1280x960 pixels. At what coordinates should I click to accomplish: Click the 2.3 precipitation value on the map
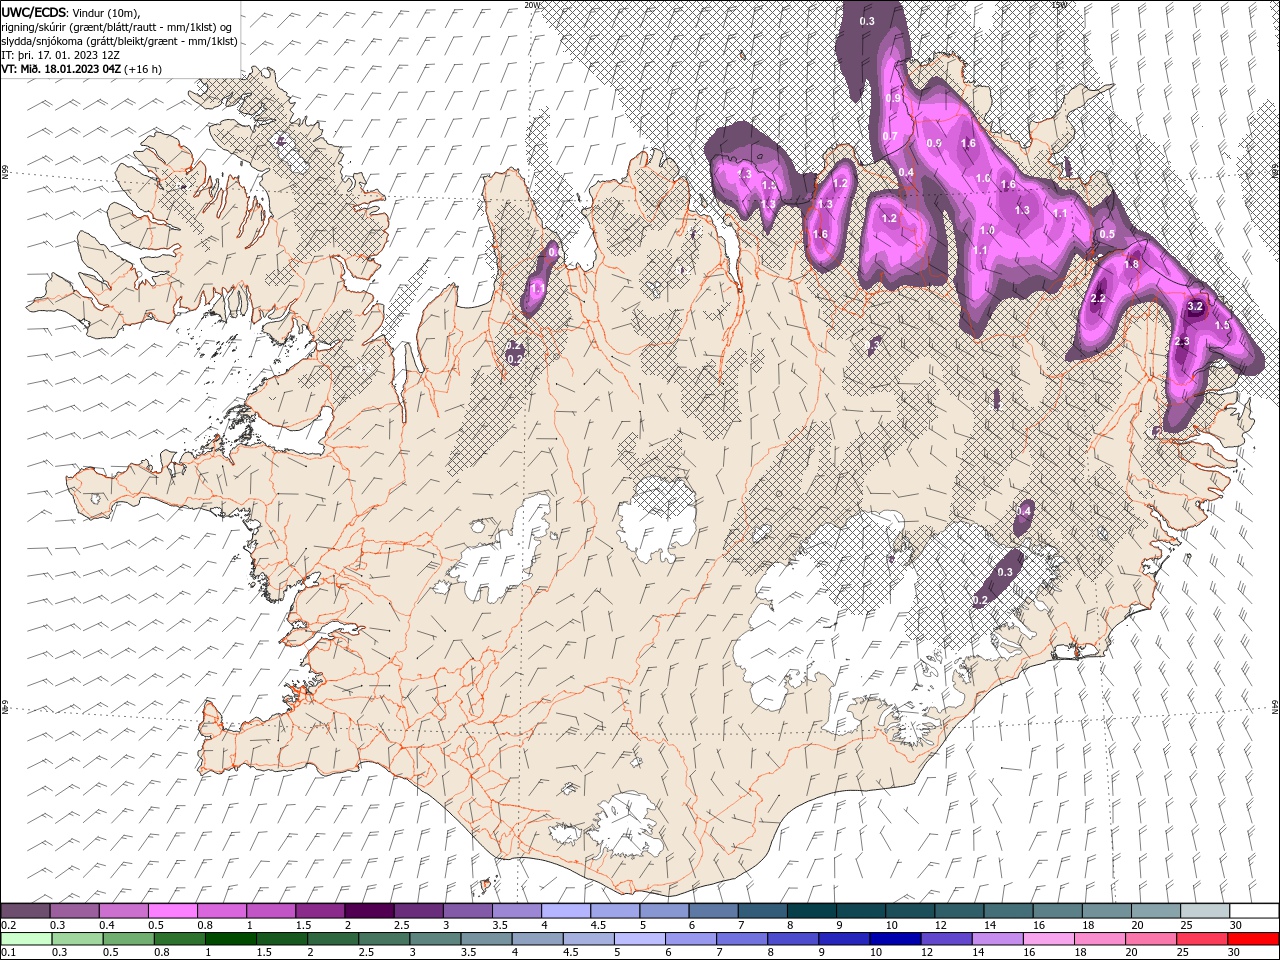pos(1181,342)
